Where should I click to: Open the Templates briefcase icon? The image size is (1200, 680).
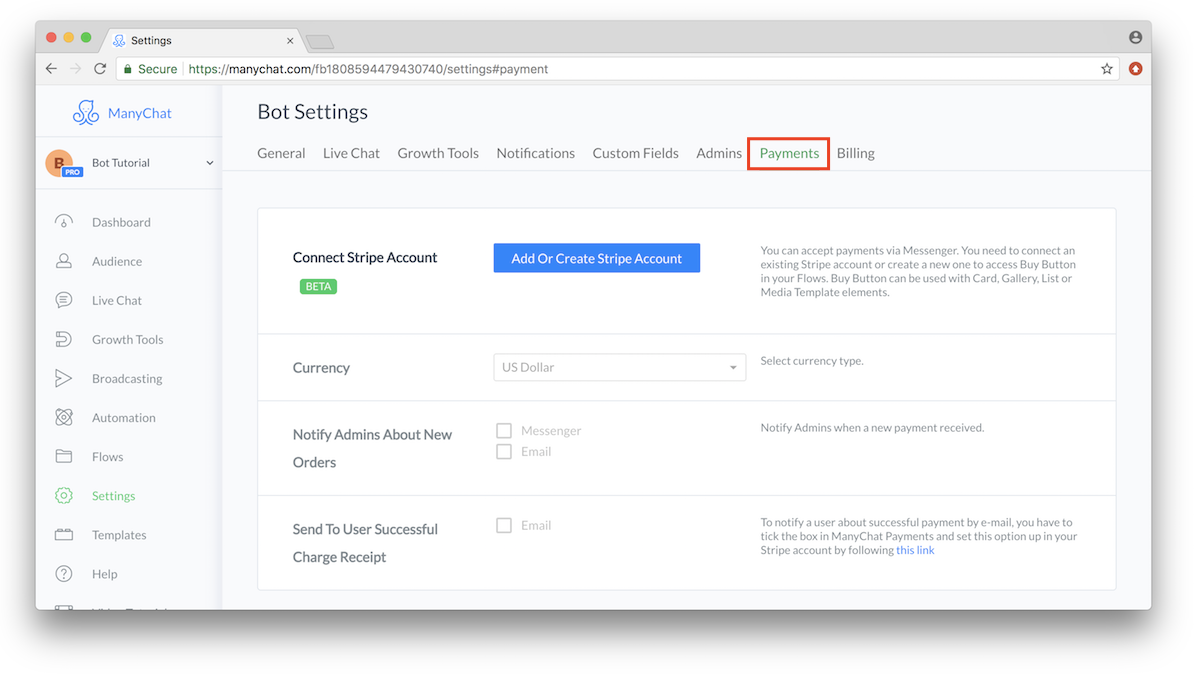pyautogui.click(x=64, y=534)
